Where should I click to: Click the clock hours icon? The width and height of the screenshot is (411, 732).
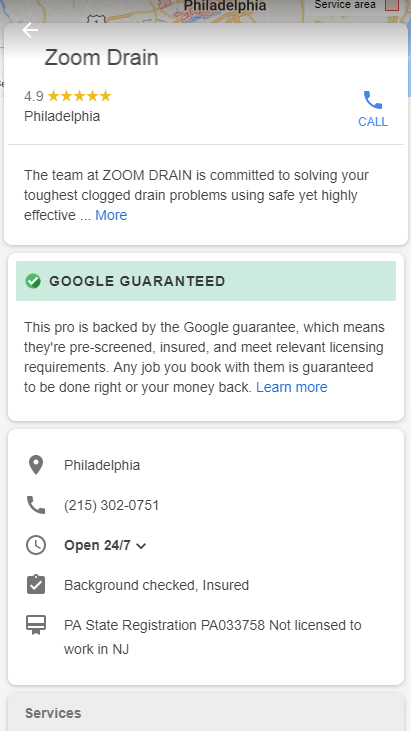[36, 545]
